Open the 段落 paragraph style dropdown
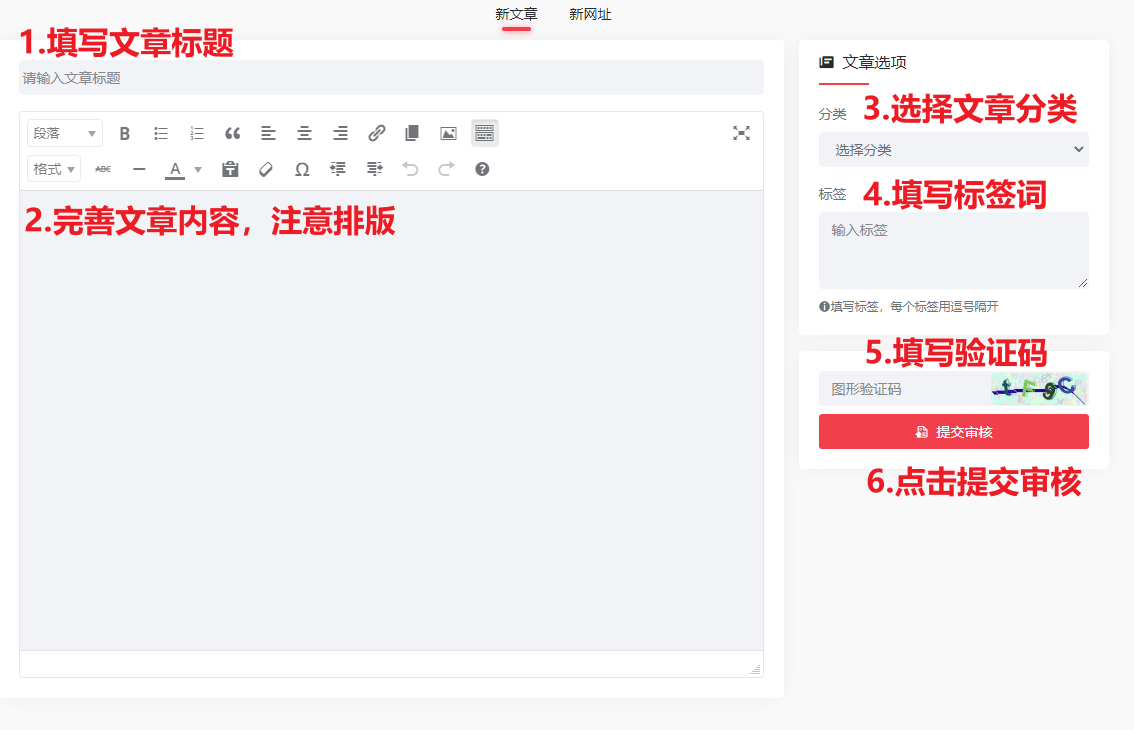1134x730 pixels. (x=64, y=132)
